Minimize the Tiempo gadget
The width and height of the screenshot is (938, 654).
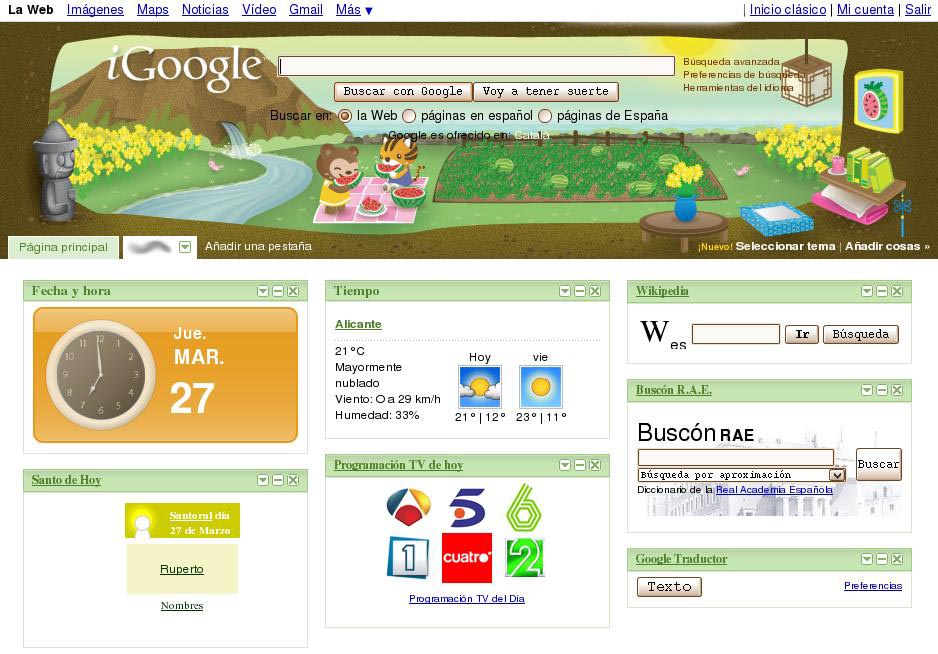pyautogui.click(x=580, y=291)
